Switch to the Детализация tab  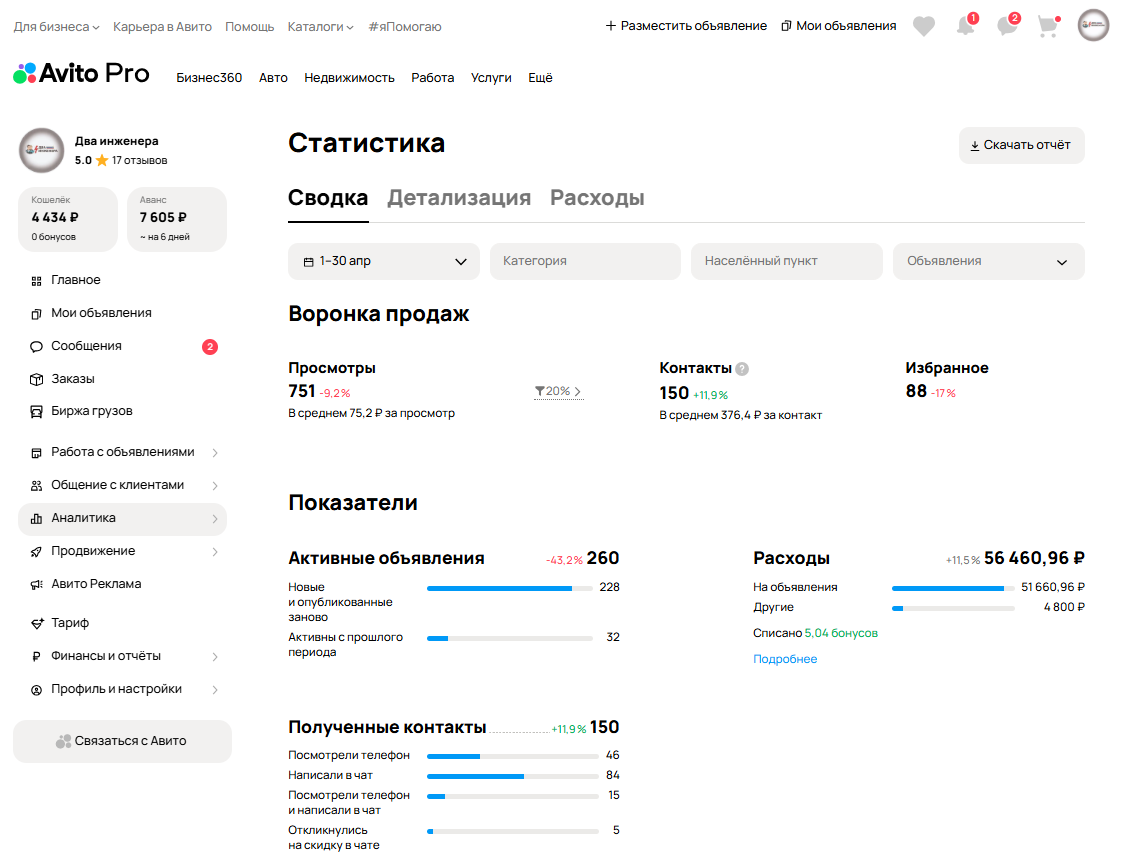pyautogui.click(x=459, y=198)
